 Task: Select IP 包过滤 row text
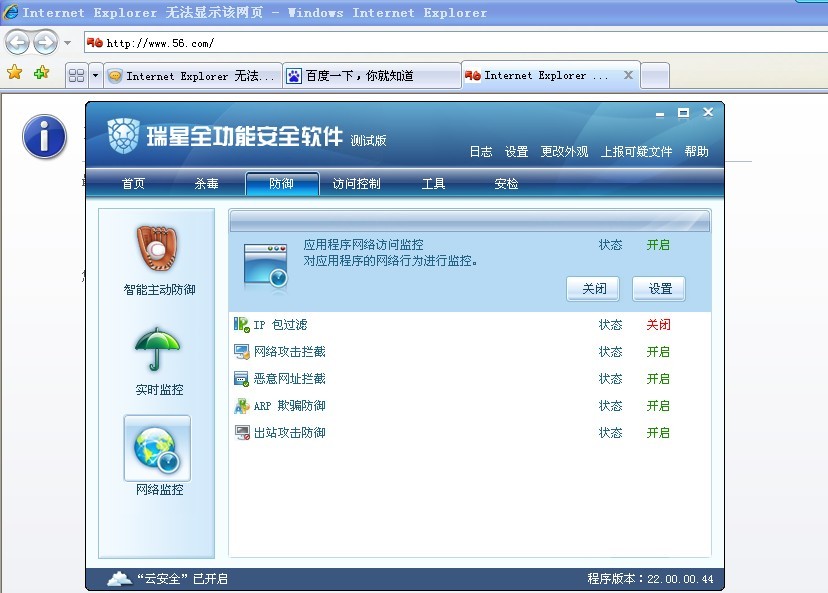click(280, 325)
